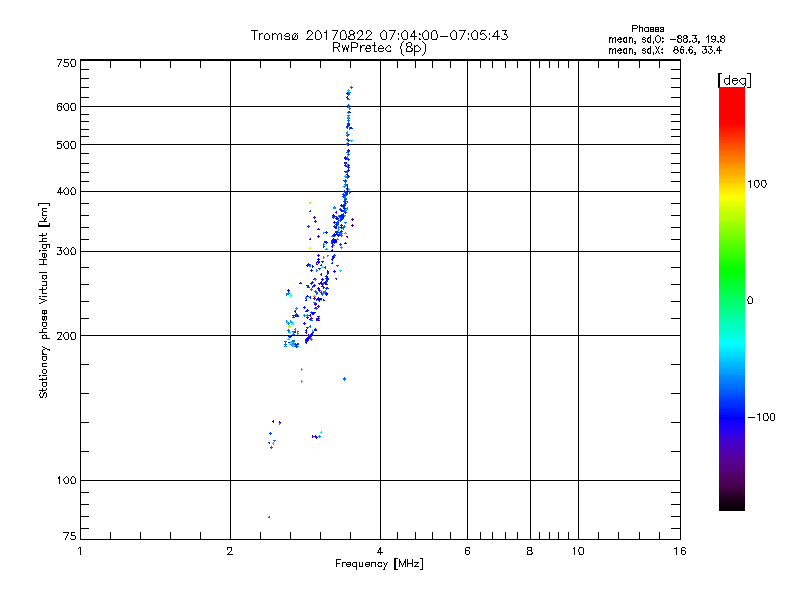
Task: Click the x-axis tick label '4'
Action: (x=380, y=551)
